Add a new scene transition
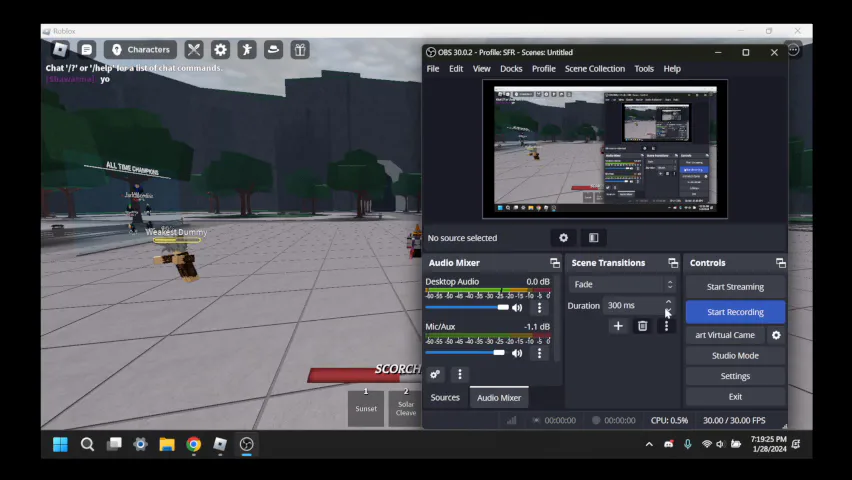This screenshot has width=852, height=480. 618,326
